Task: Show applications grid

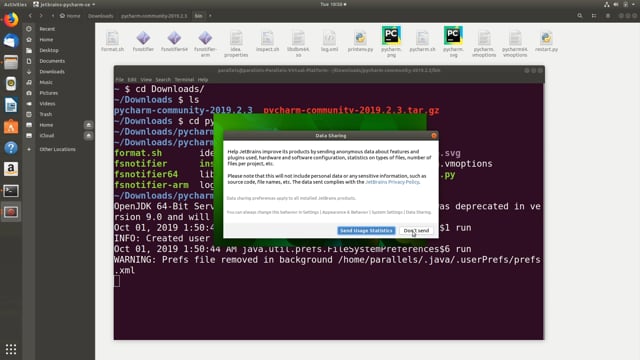Action: [11, 349]
